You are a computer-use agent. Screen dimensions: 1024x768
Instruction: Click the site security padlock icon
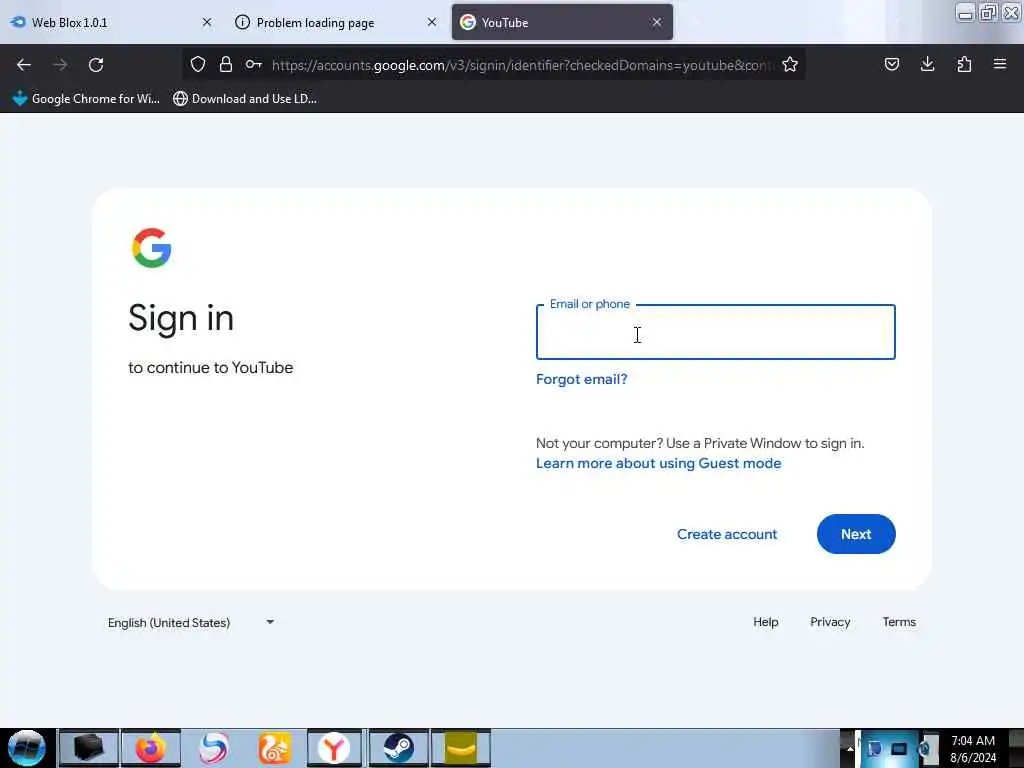tap(226, 64)
